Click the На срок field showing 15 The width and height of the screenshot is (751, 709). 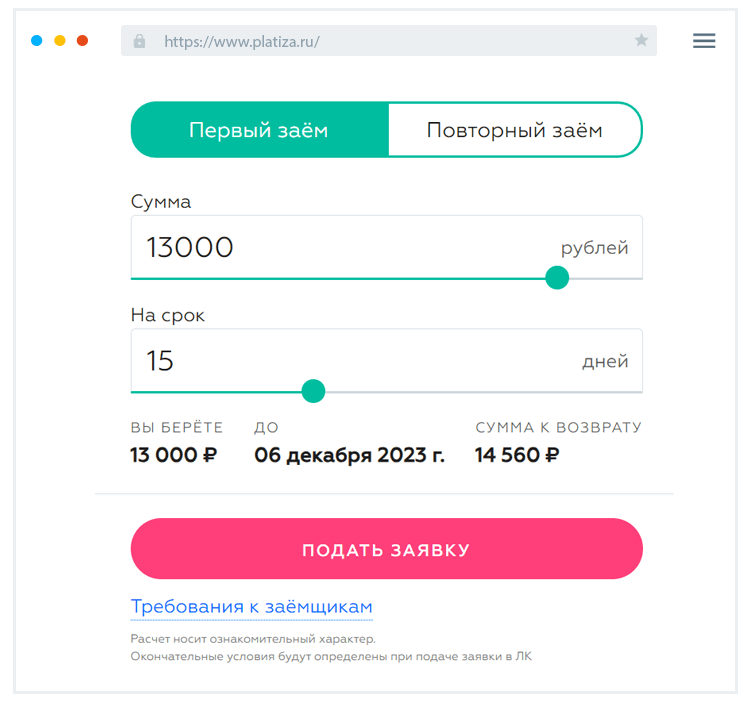[340, 360]
